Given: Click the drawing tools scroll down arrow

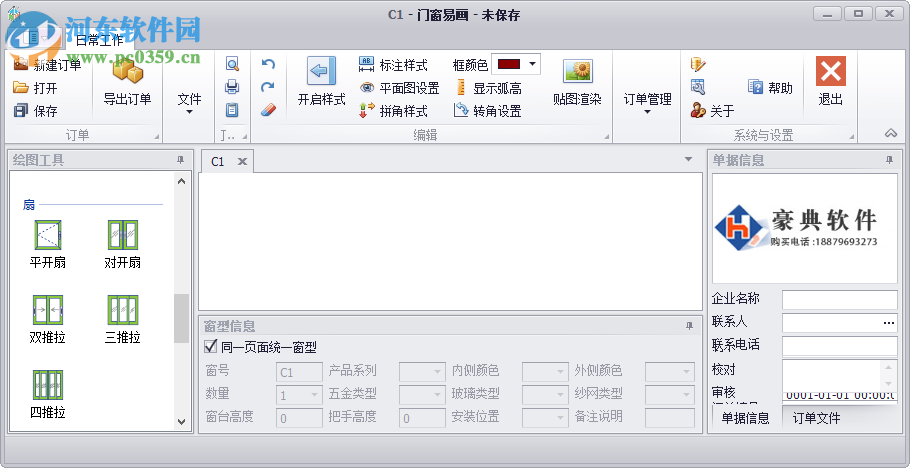Looking at the screenshot, I should [182, 422].
